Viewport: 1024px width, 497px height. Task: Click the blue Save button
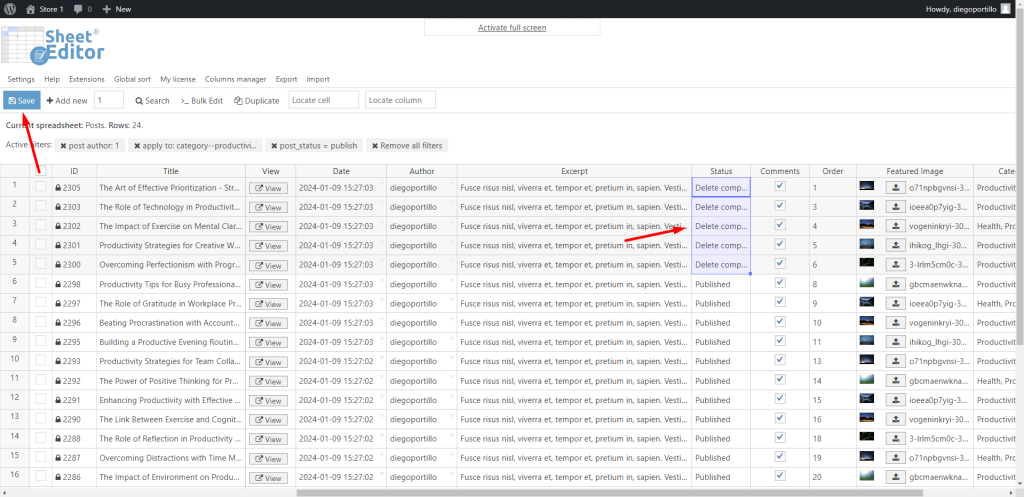(22, 101)
